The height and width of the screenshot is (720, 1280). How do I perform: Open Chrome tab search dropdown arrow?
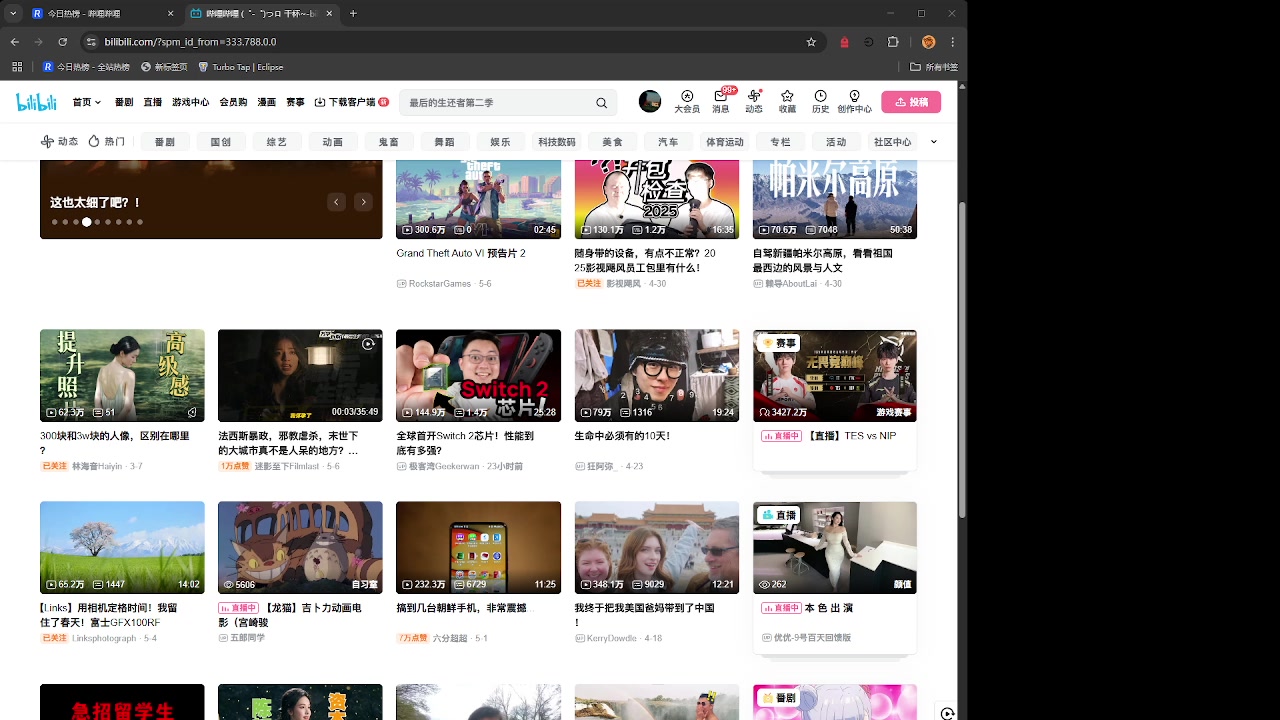pos(13,14)
